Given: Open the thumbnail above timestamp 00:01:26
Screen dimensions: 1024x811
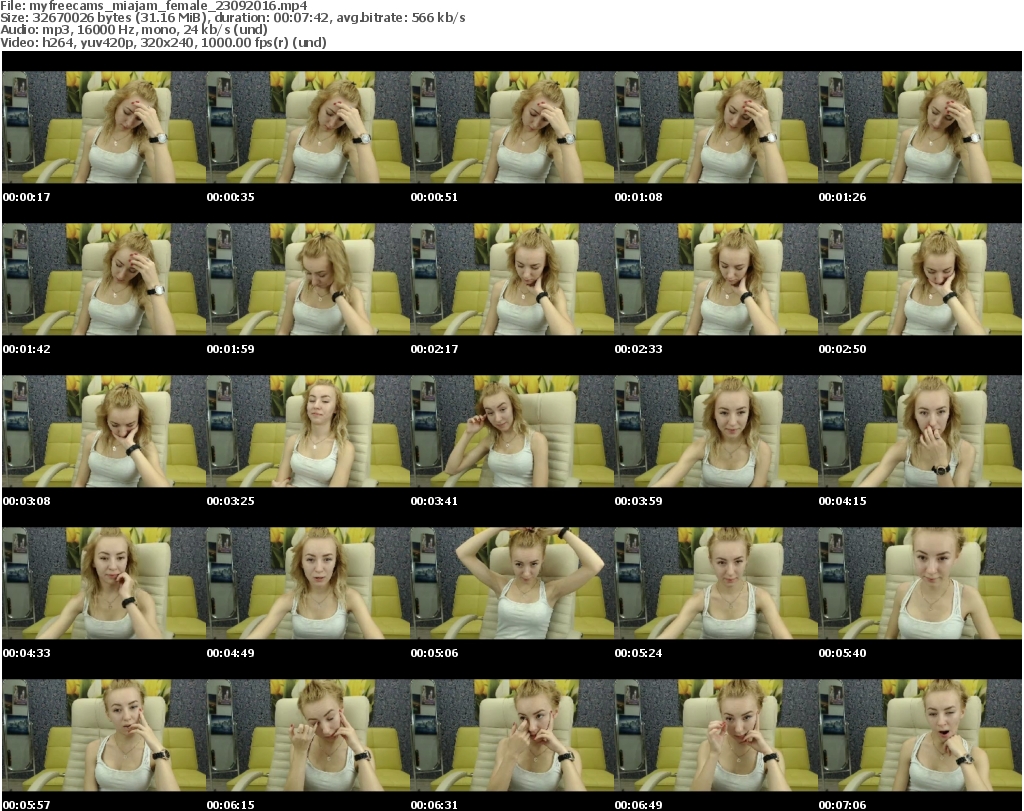Looking at the screenshot, I should tap(919, 127).
